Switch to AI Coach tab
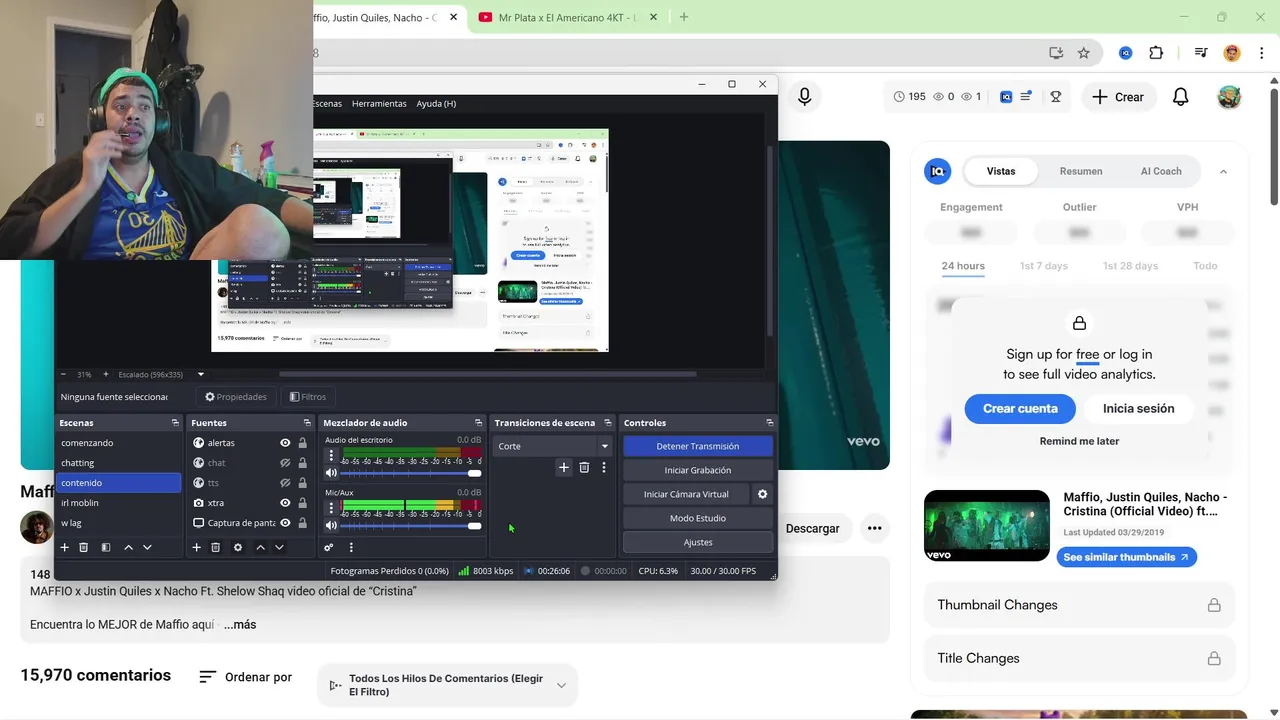The image size is (1280, 720). coord(1161,171)
